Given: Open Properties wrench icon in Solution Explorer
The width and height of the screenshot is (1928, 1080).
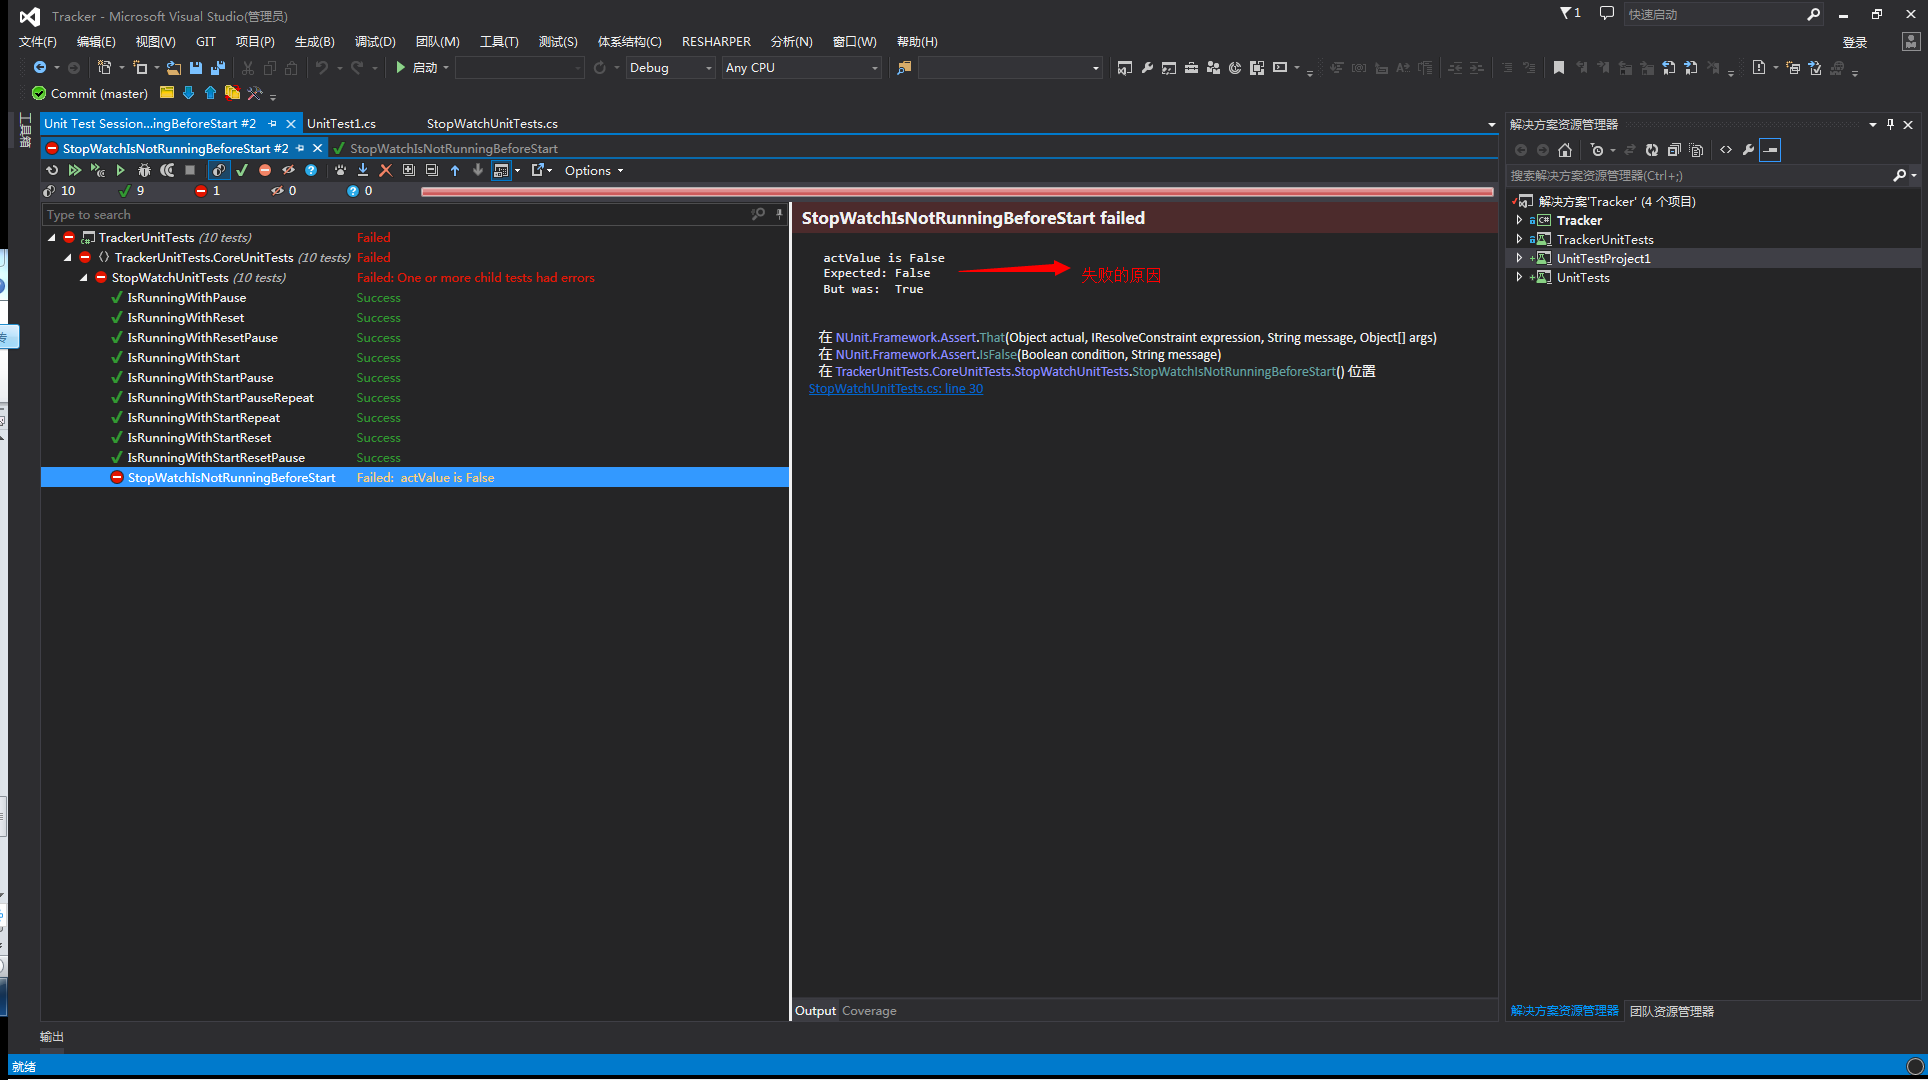Looking at the screenshot, I should click(x=1748, y=150).
